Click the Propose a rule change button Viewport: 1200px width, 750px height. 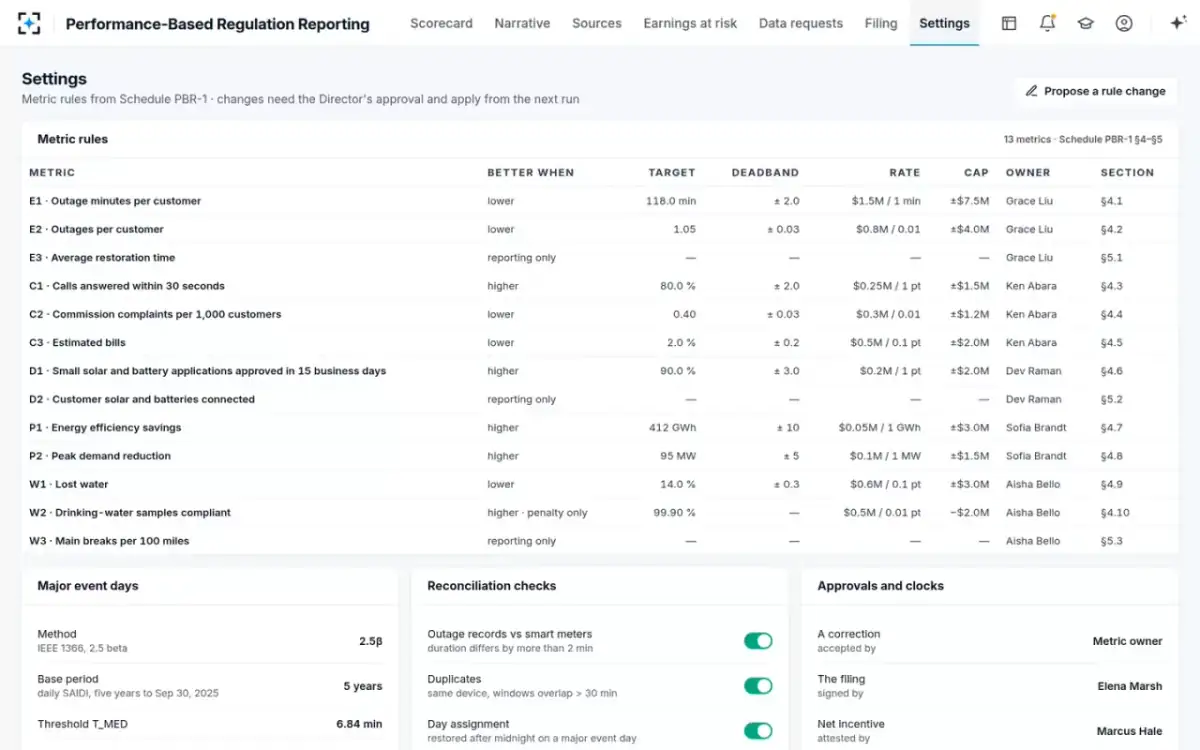(1095, 91)
